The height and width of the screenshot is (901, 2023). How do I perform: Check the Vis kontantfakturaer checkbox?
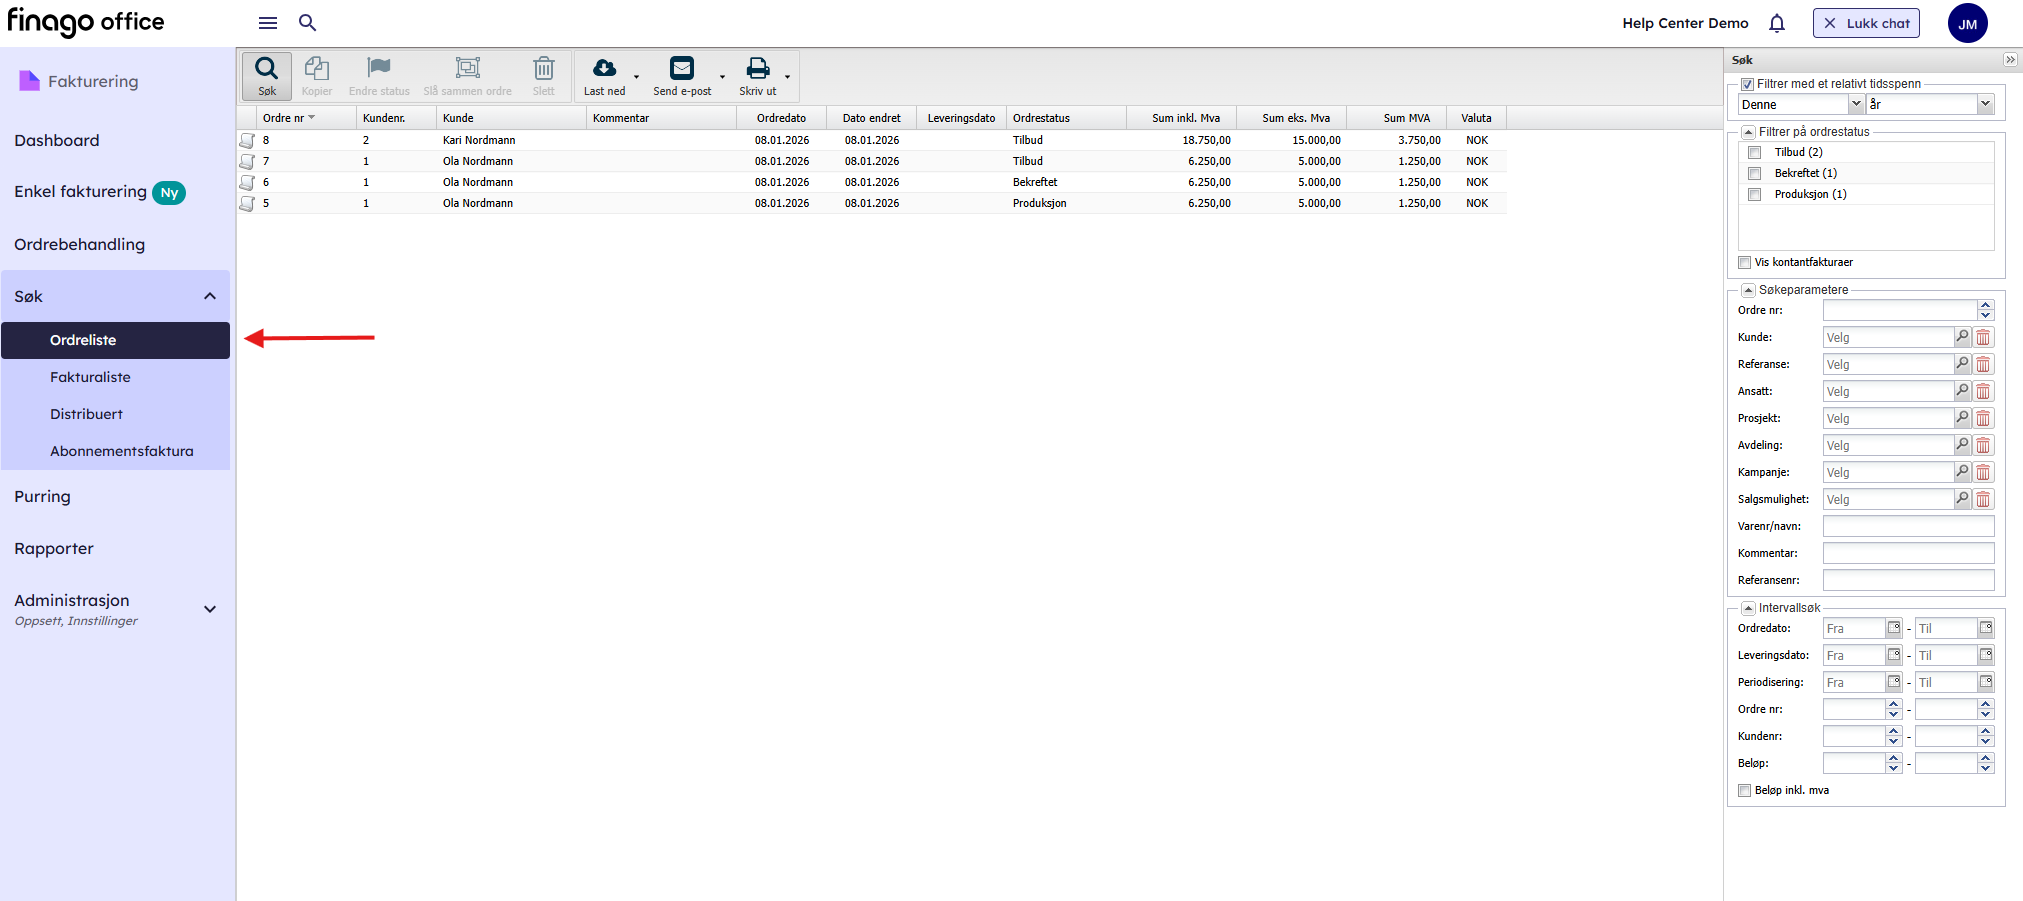1745,263
